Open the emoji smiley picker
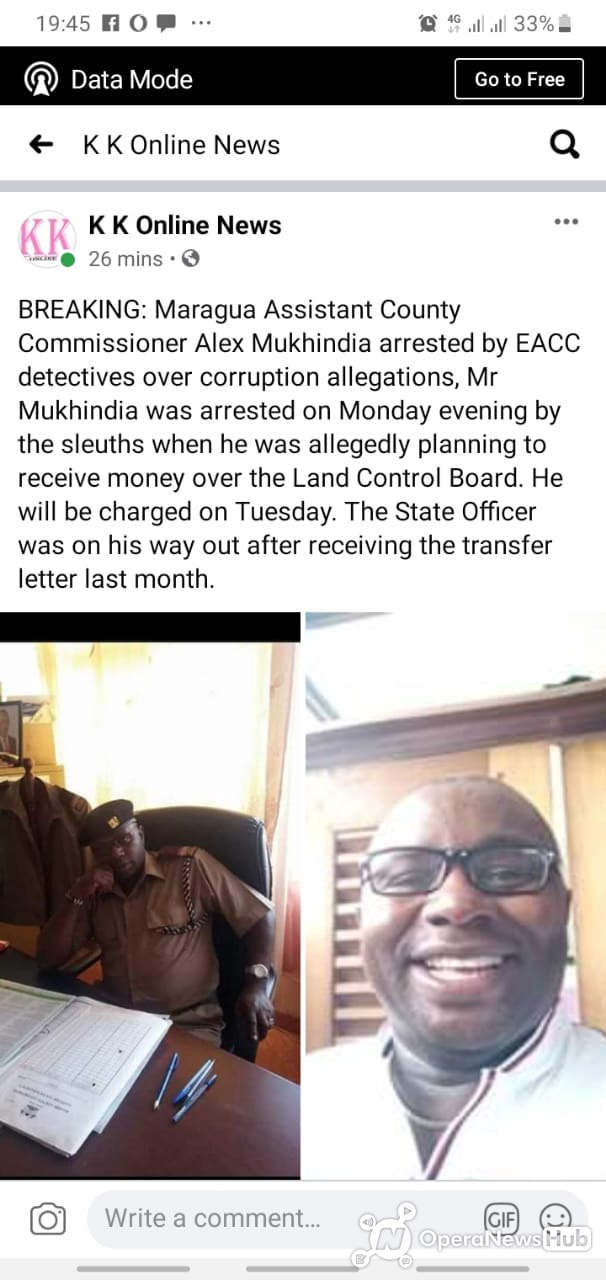Screen dimensions: 606x1280 (x=555, y=1218)
